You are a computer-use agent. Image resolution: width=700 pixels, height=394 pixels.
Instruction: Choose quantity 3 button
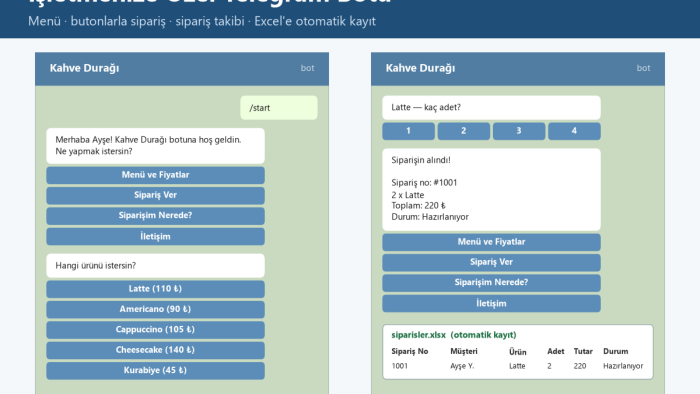(519, 131)
